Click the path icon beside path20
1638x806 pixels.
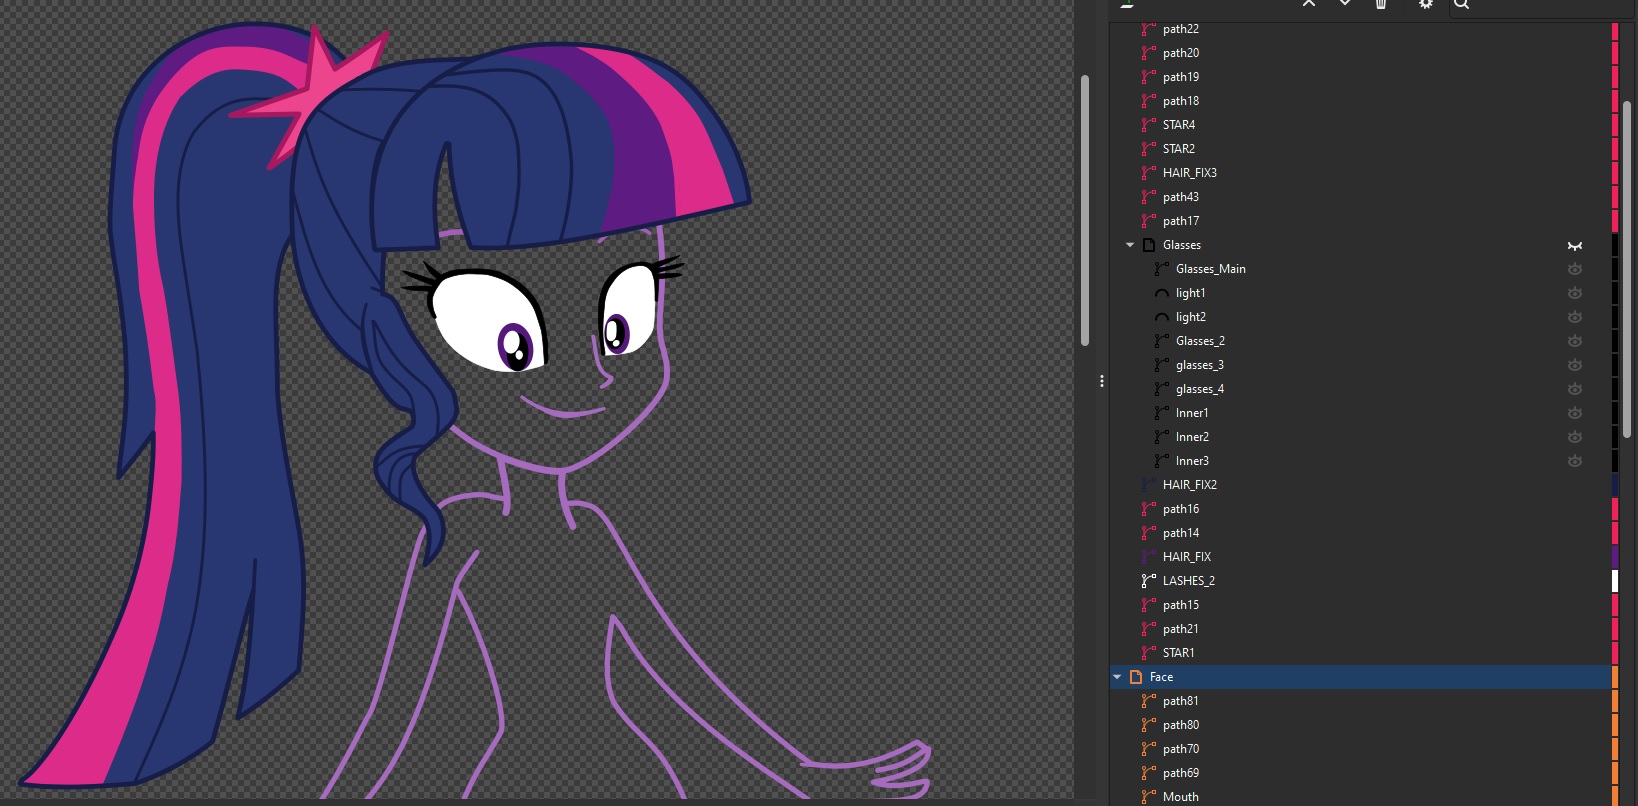pyautogui.click(x=1149, y=53)
